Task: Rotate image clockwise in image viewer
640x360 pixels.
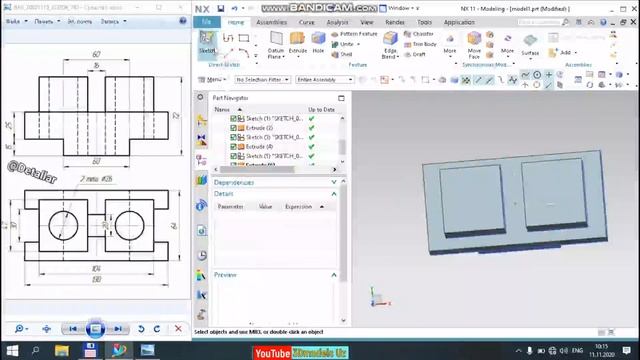Action: tap(157, 329)
